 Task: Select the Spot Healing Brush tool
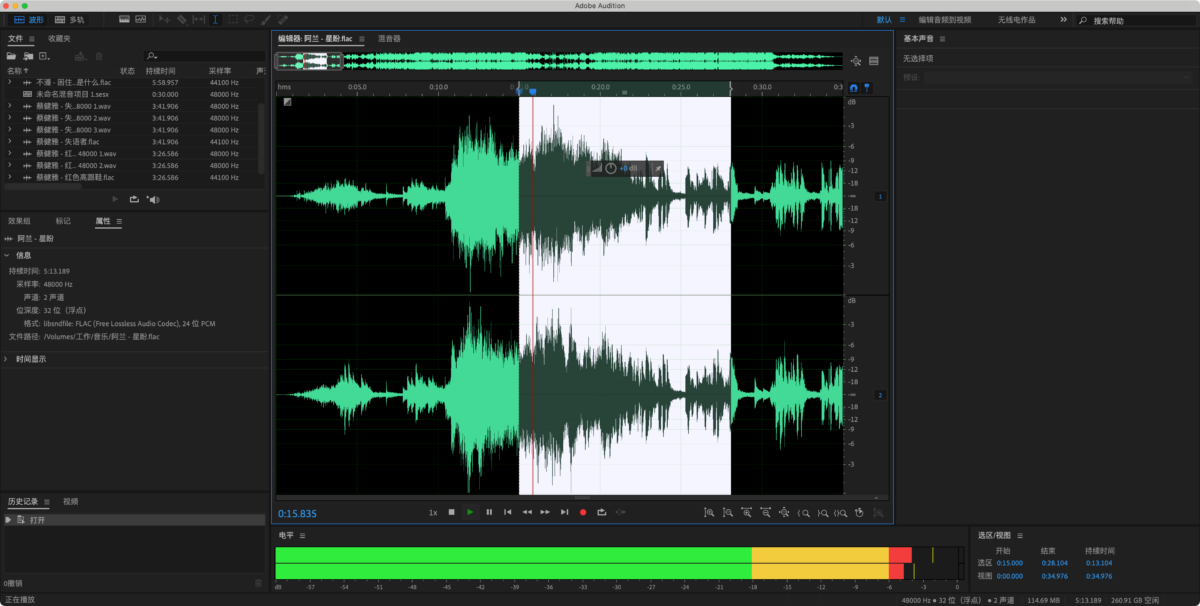(282, 19)
